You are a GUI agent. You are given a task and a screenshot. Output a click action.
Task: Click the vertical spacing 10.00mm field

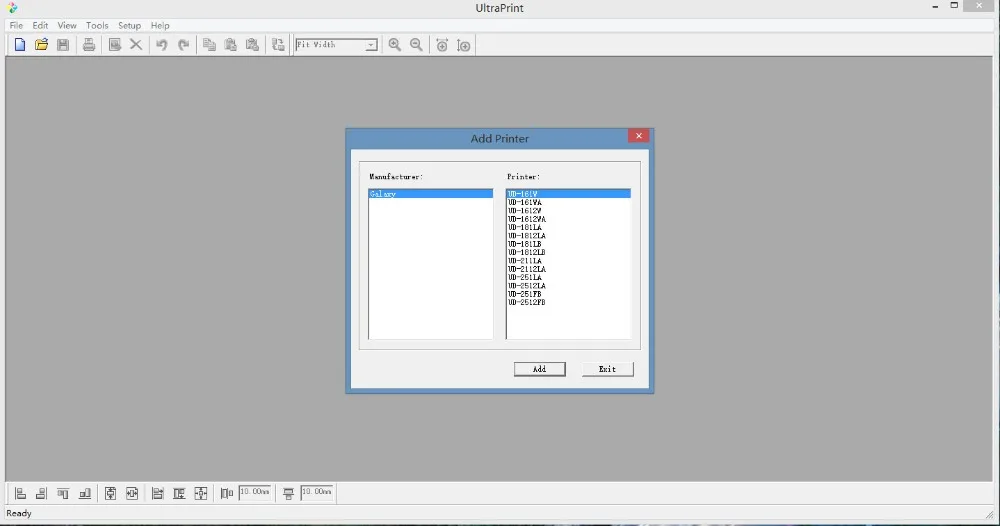317,492
